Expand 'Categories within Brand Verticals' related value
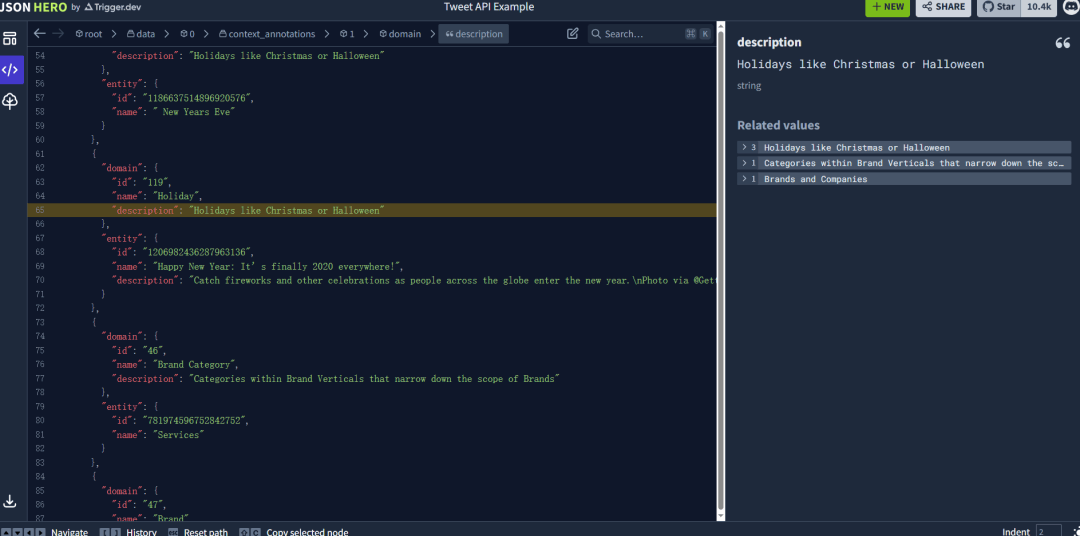1080x536 pixels. tap(744, 163)
